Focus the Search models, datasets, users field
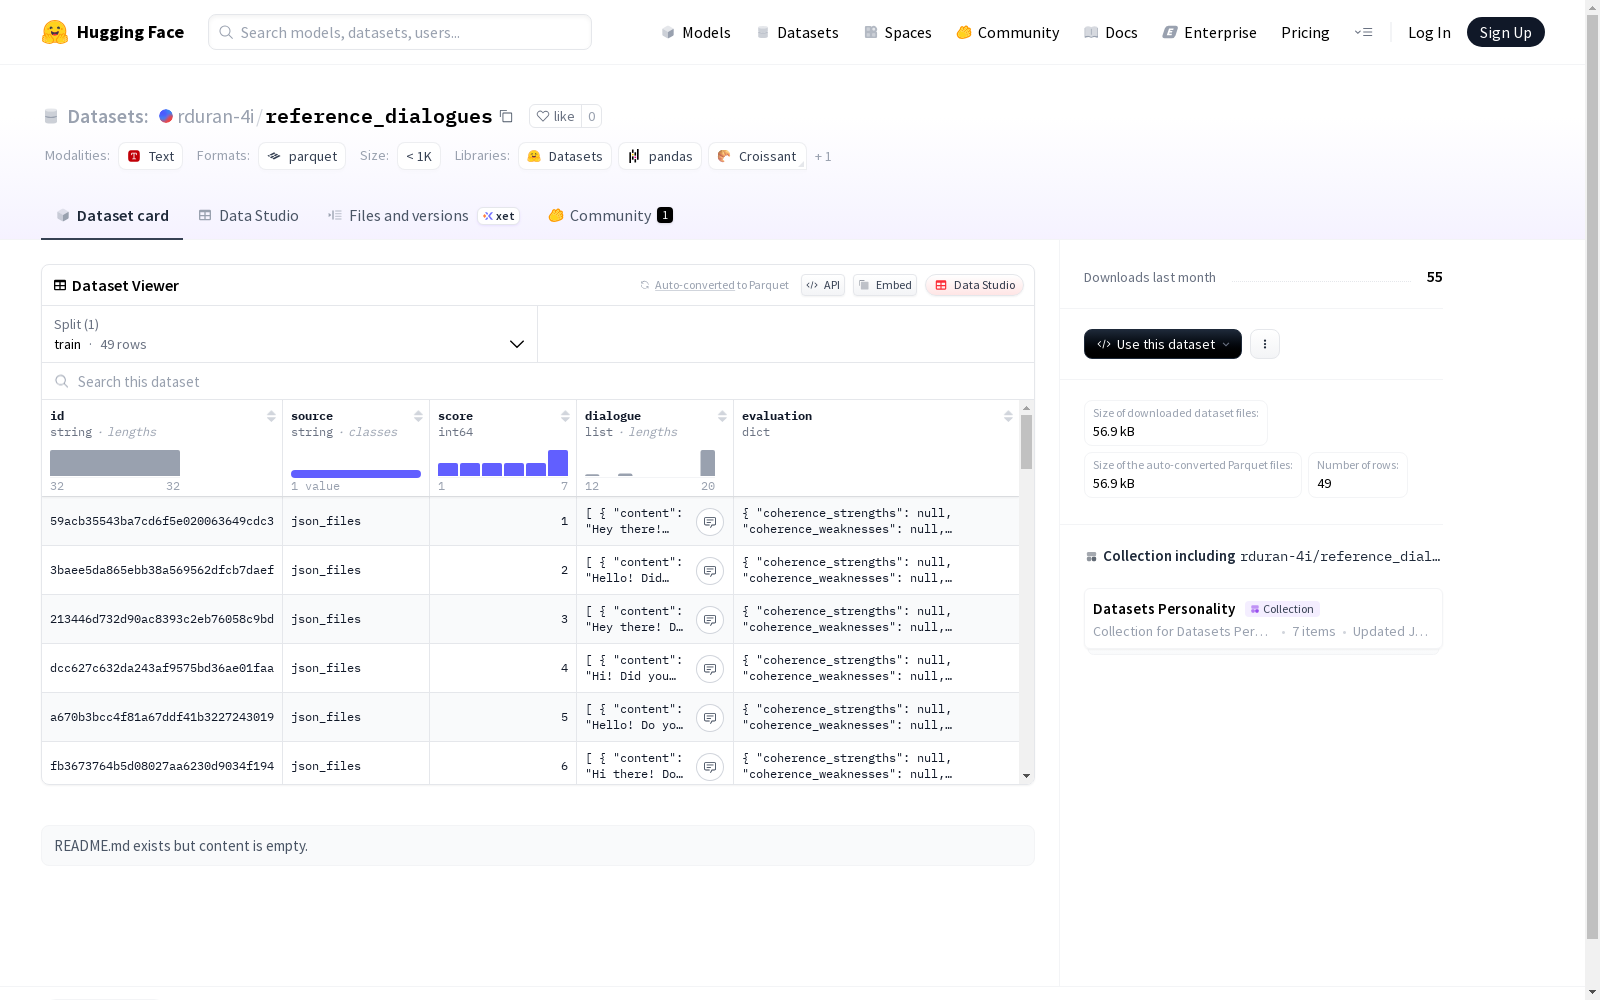This screenshot has width=1600, height=1000. [x=400, y=32]
